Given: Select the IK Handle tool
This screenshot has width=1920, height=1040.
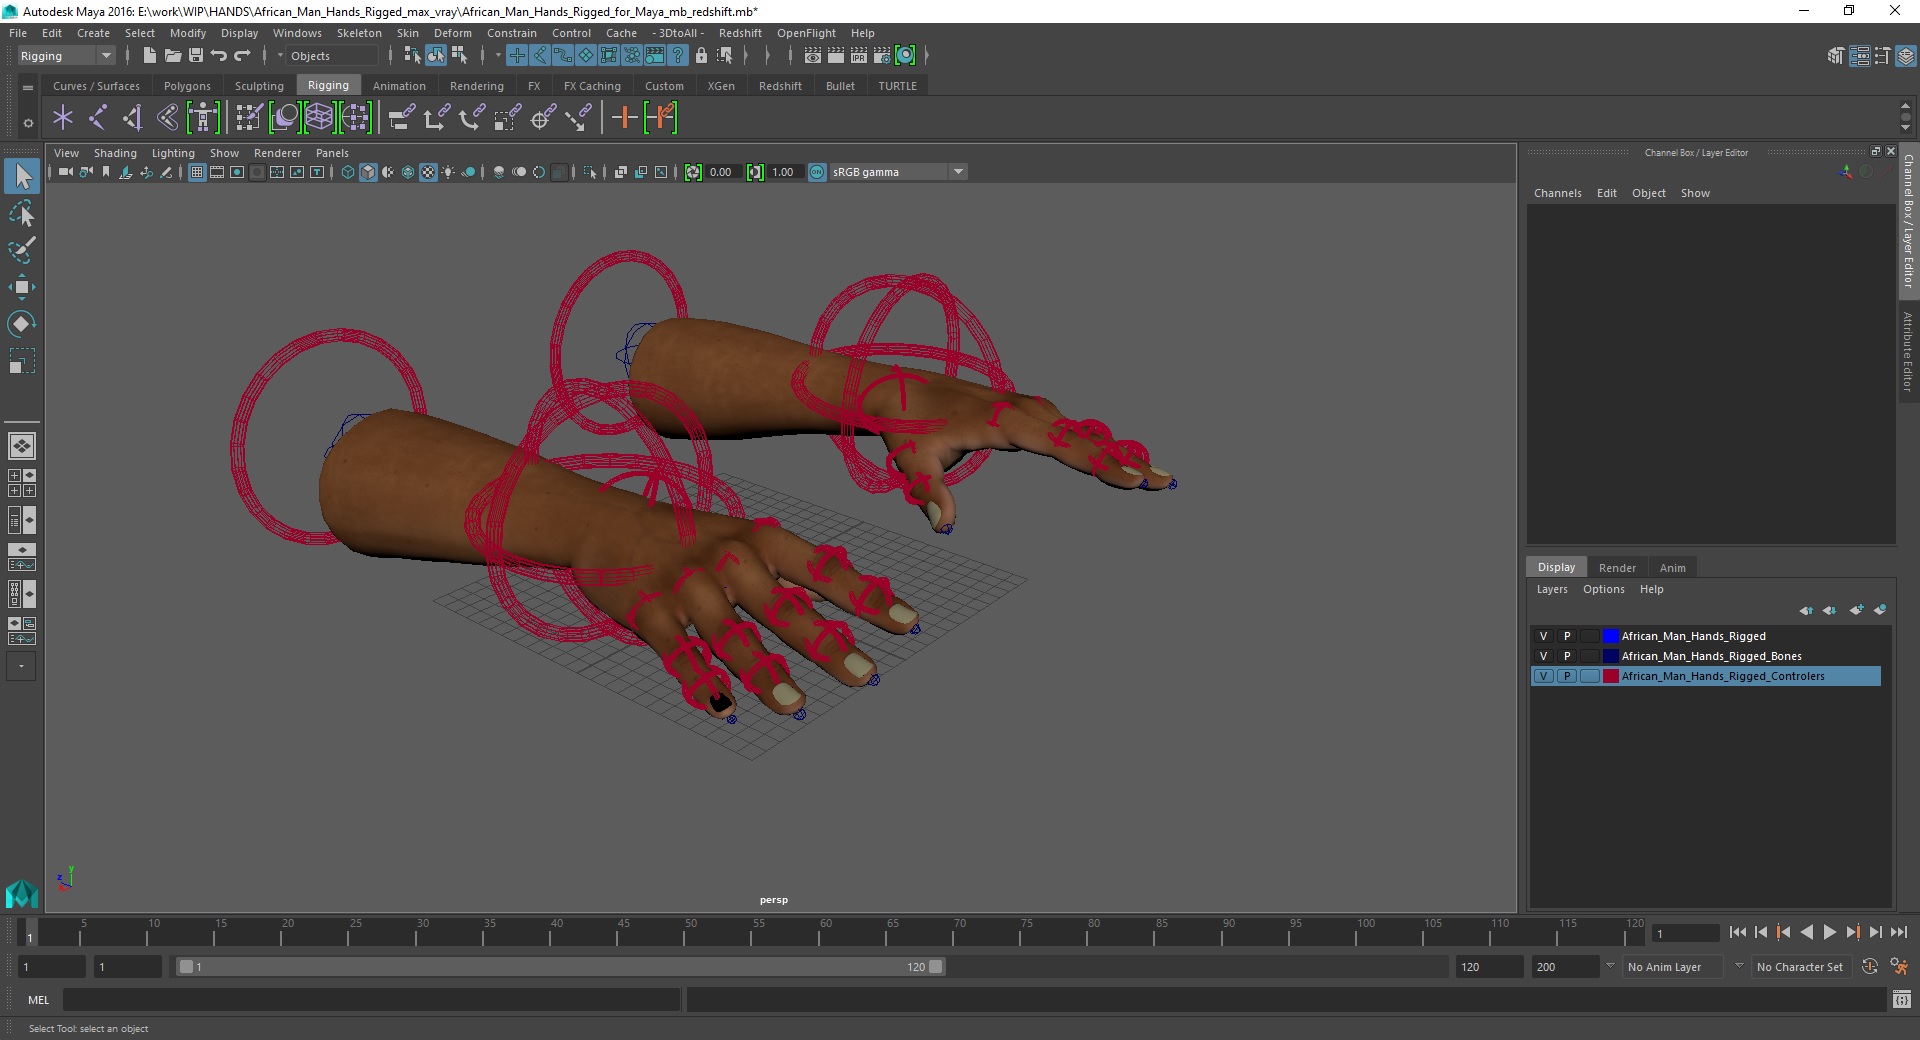Looking at the screenshot, I should 132,118.
